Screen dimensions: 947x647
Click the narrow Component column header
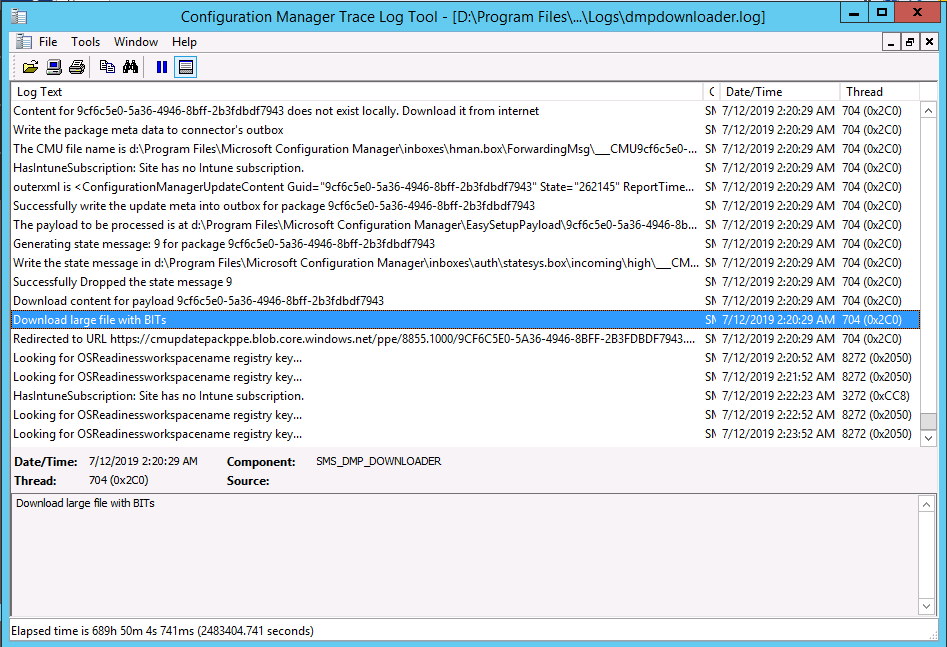click(711, 92)
